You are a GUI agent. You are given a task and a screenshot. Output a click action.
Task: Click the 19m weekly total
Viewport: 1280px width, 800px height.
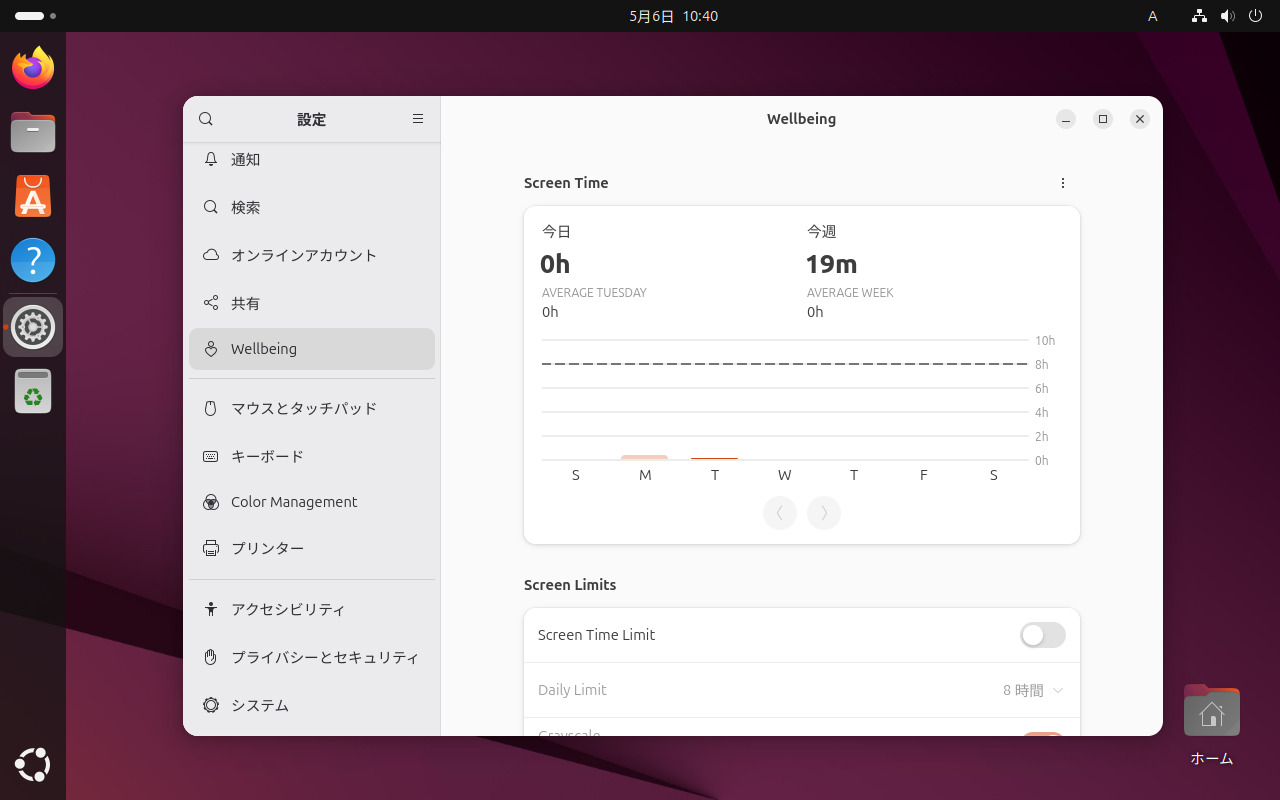click(x=831, y=264)
